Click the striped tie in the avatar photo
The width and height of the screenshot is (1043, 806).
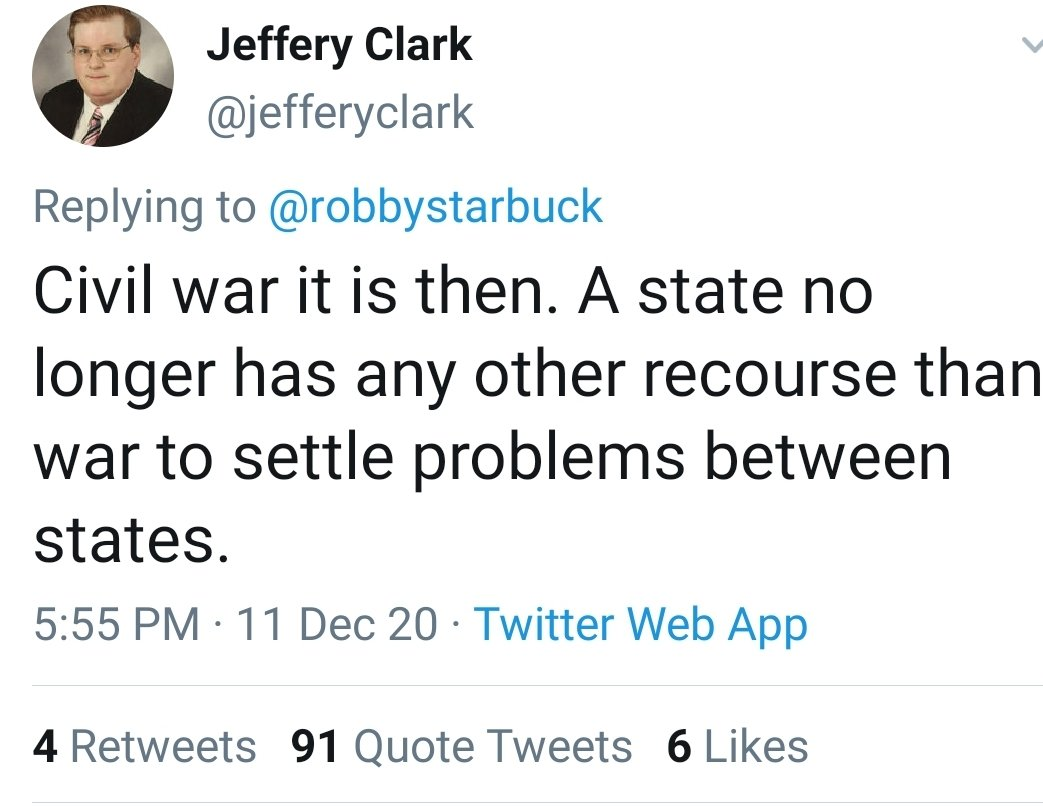[92, 126]
